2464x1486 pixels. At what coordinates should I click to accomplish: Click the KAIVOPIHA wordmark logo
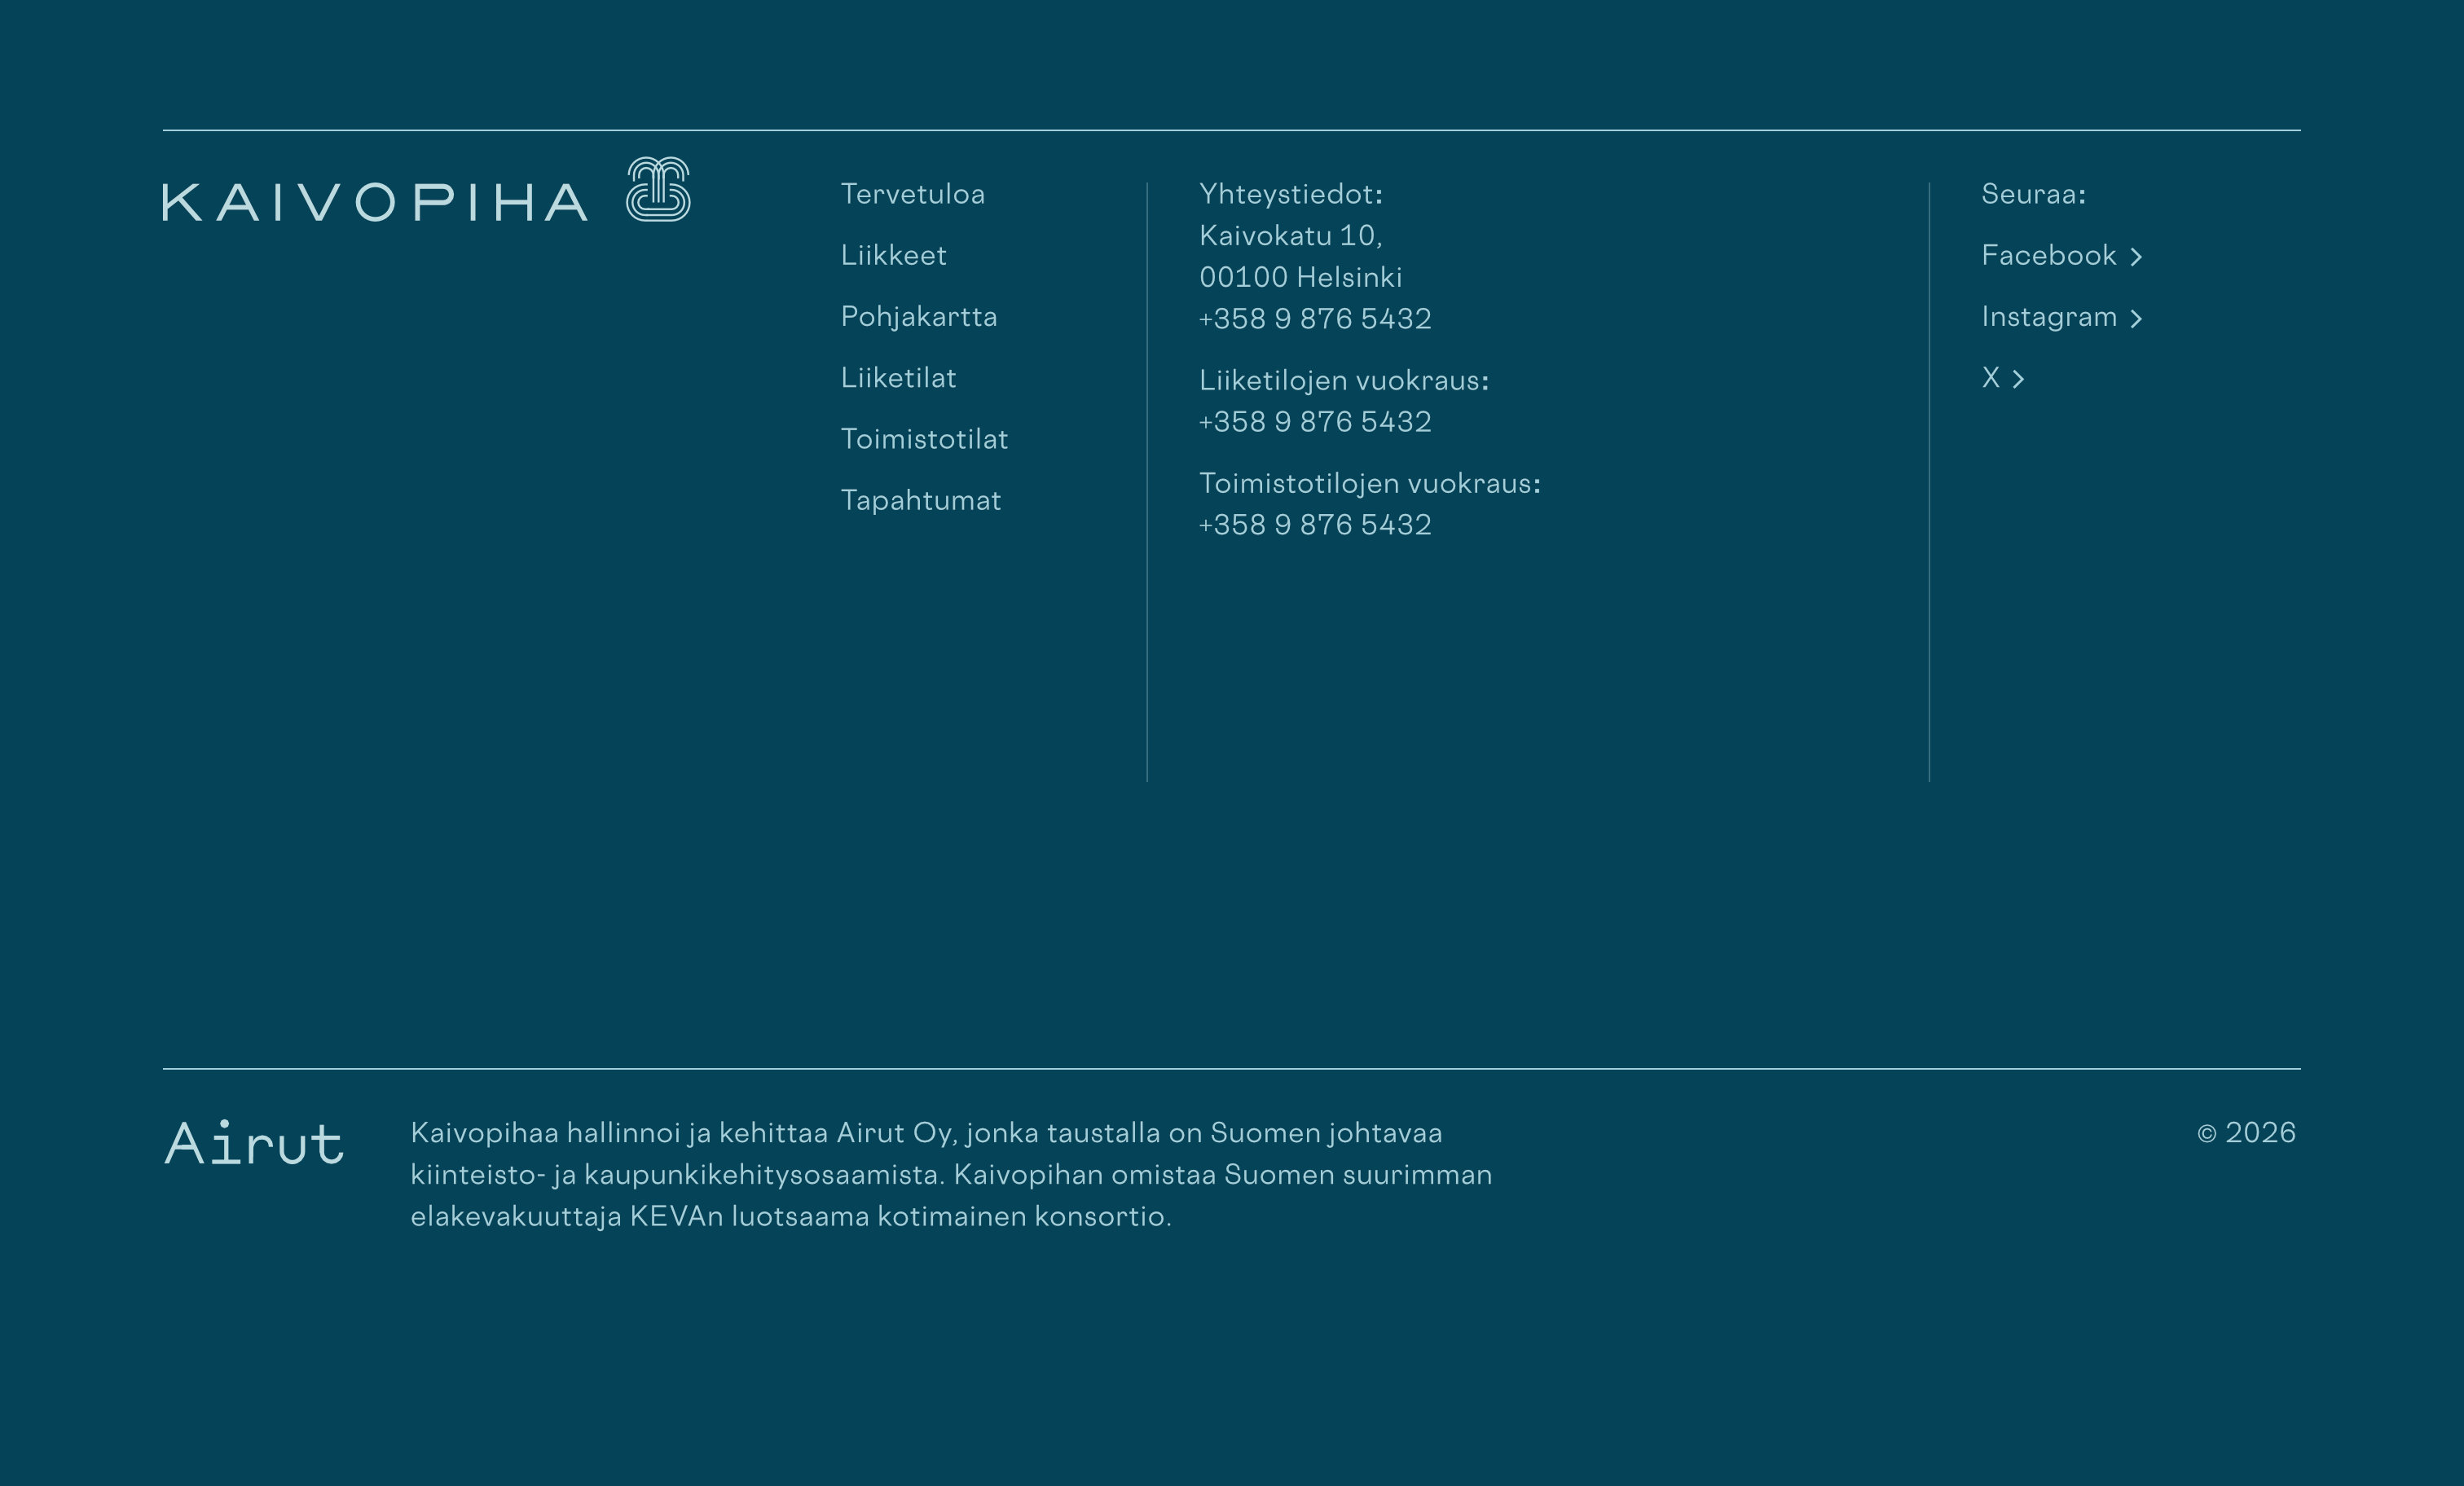(x=375, y=202)
